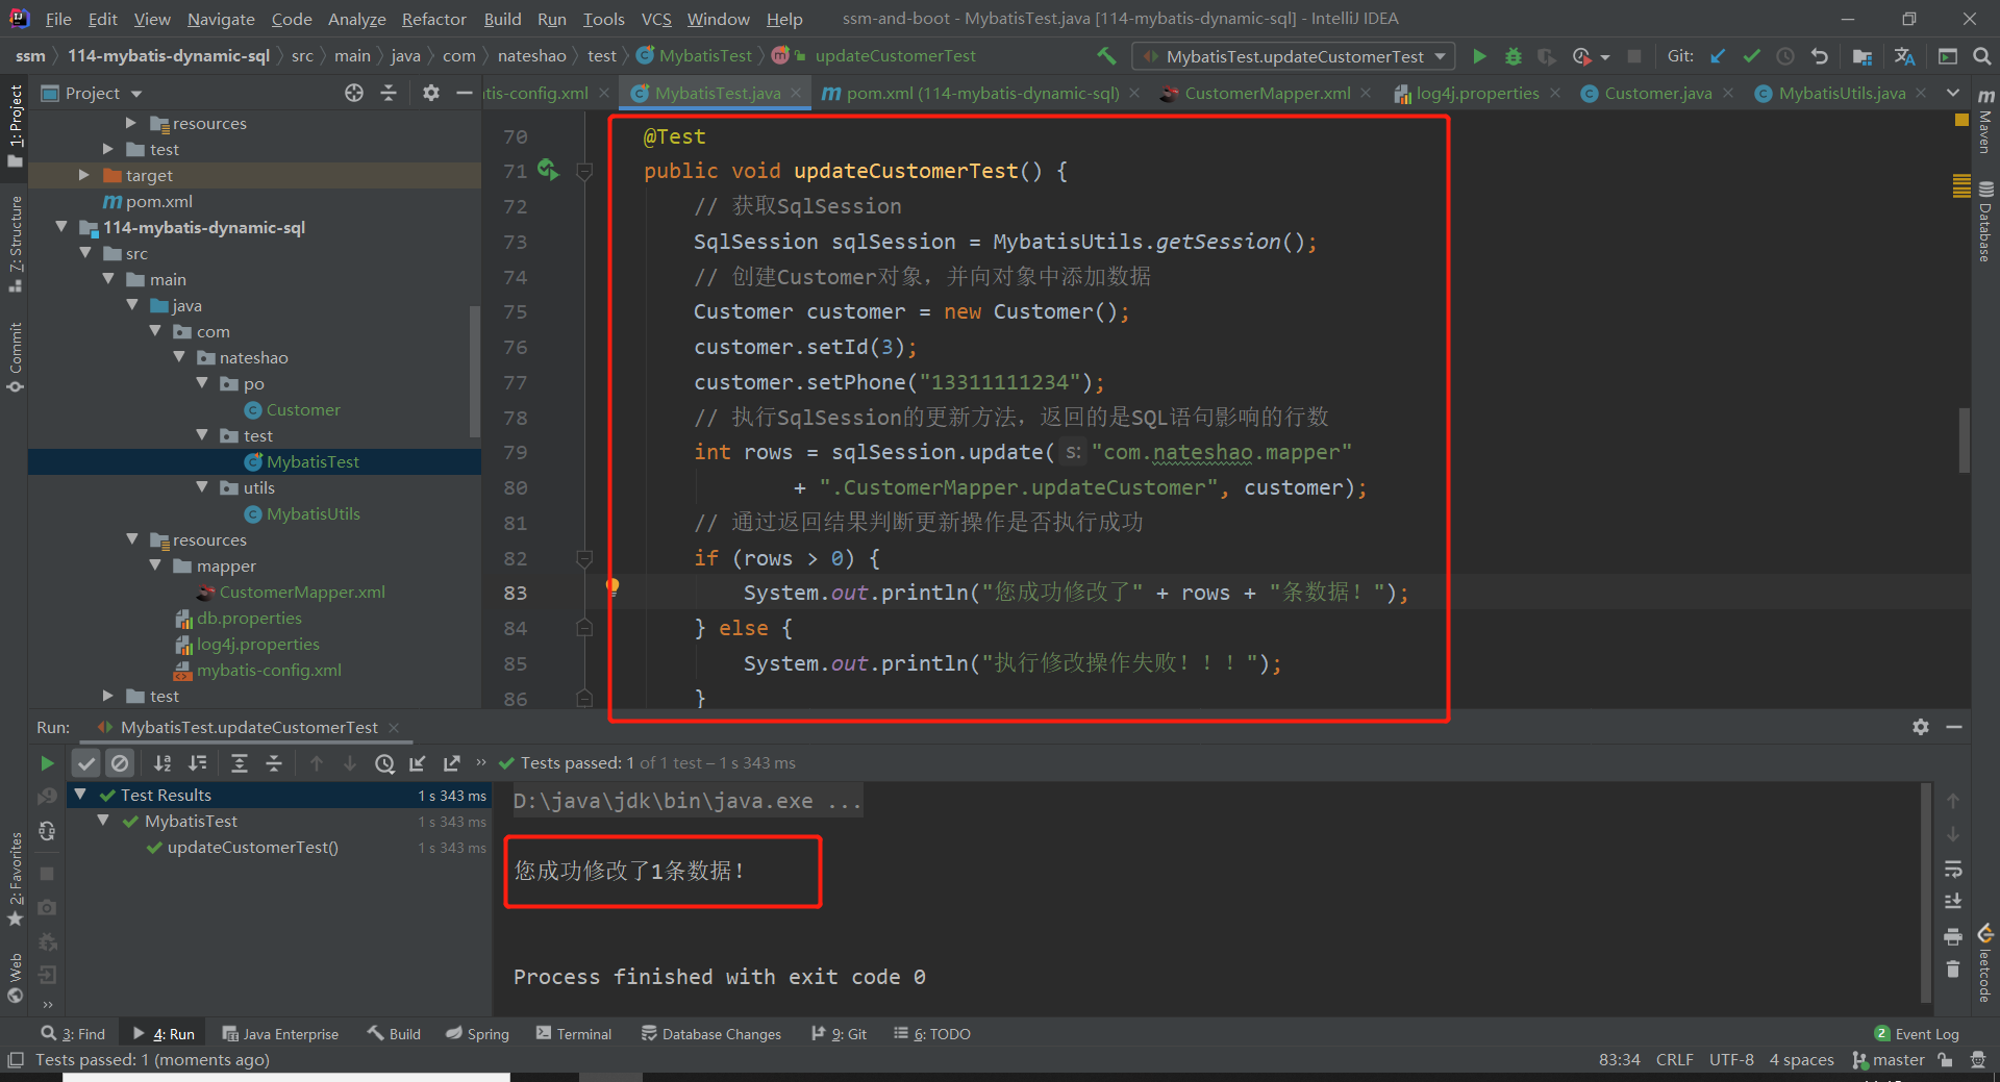Click the Git rollback icon
The width and height of the screenshot is (2000, 1082).
pyautogui.click(x=1819, y=56)
